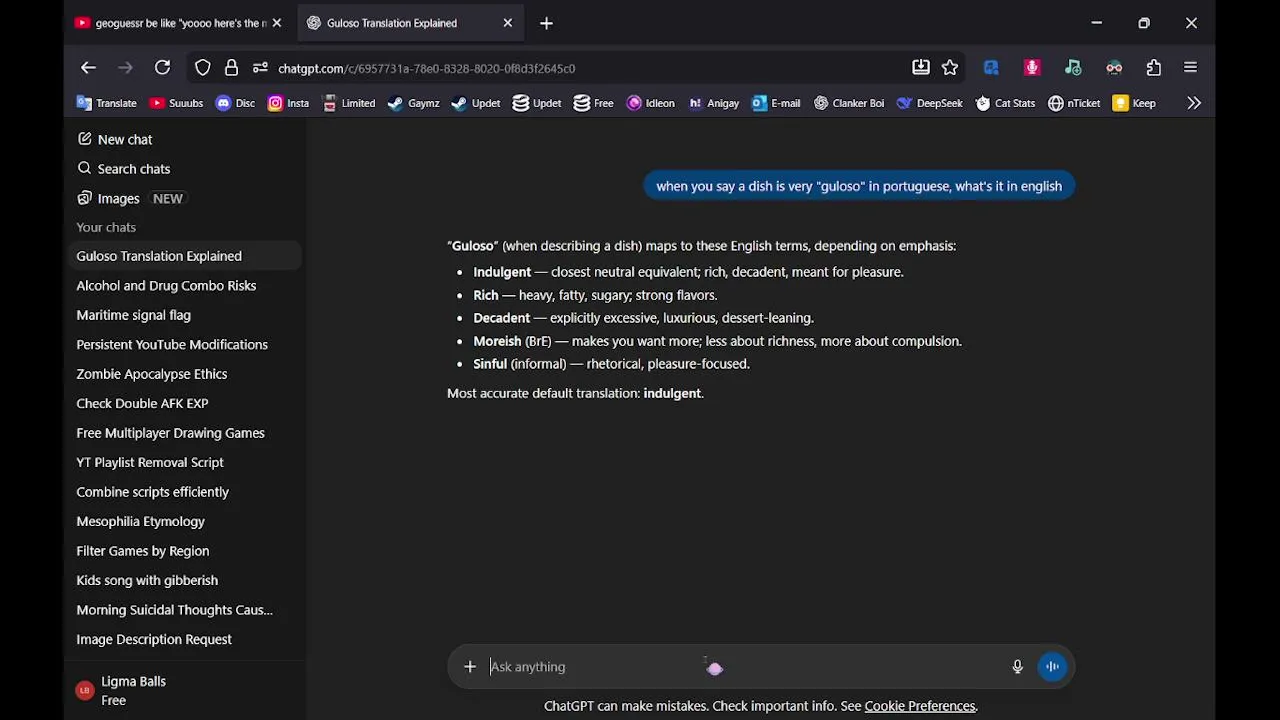Open the Cat Stats bookmark
The image size is (1280, 720).
(x=1005, y=103)
